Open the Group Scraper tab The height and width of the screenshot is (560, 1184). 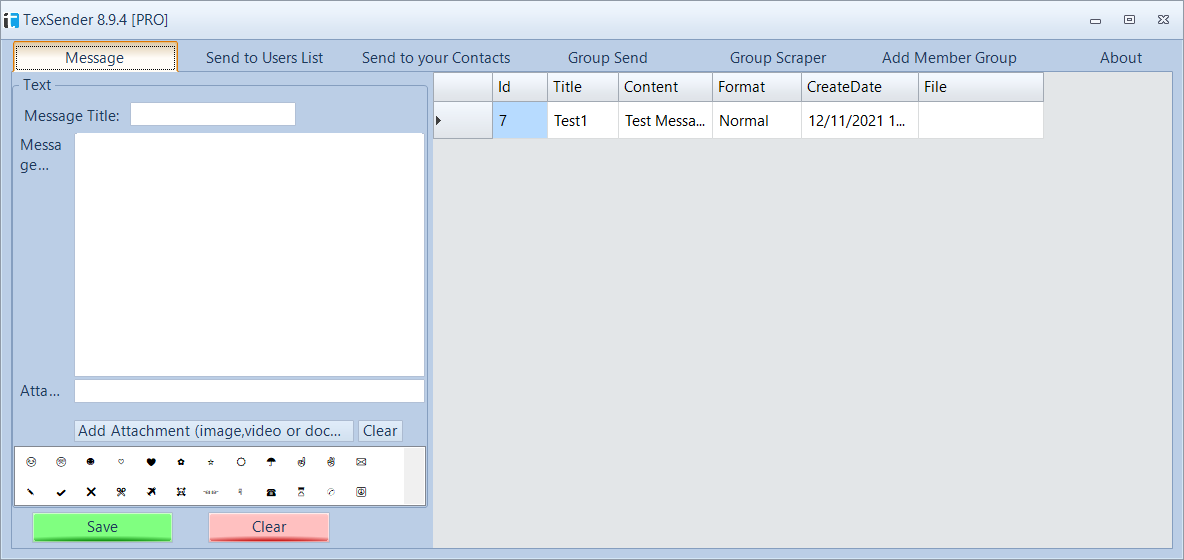click(778, 57)
